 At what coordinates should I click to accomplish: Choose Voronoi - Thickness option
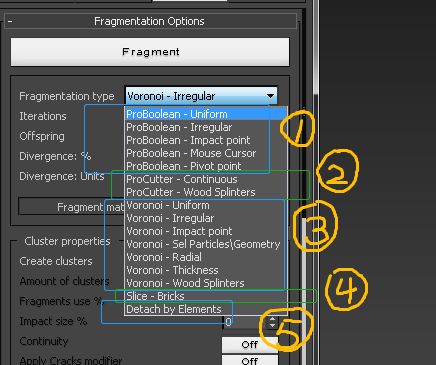[x=206, y=270]
